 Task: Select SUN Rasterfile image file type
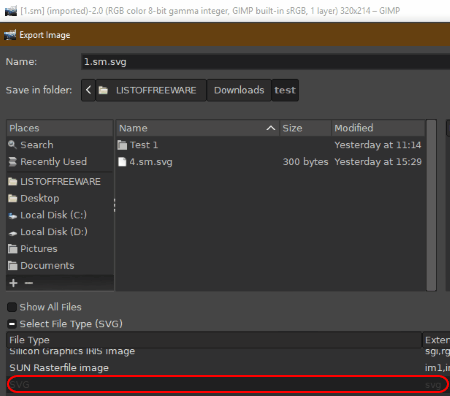(x=228, y=368)
